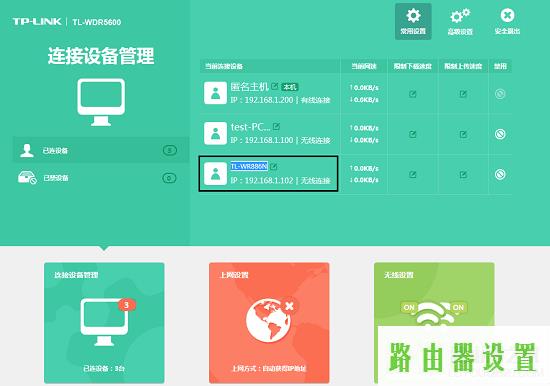550x386 pixels.
Task: Open 已连设备 connected devices tab
Action: [x=101, y=150]
